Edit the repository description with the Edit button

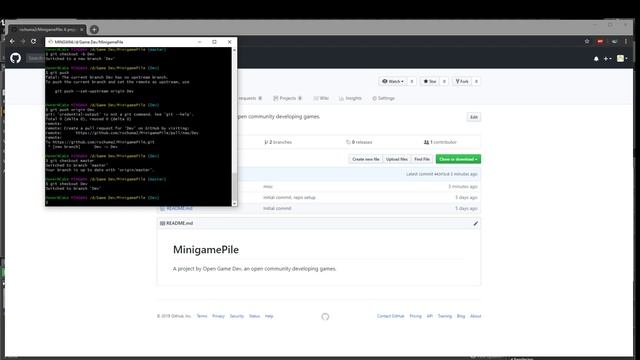click(473, 117)
